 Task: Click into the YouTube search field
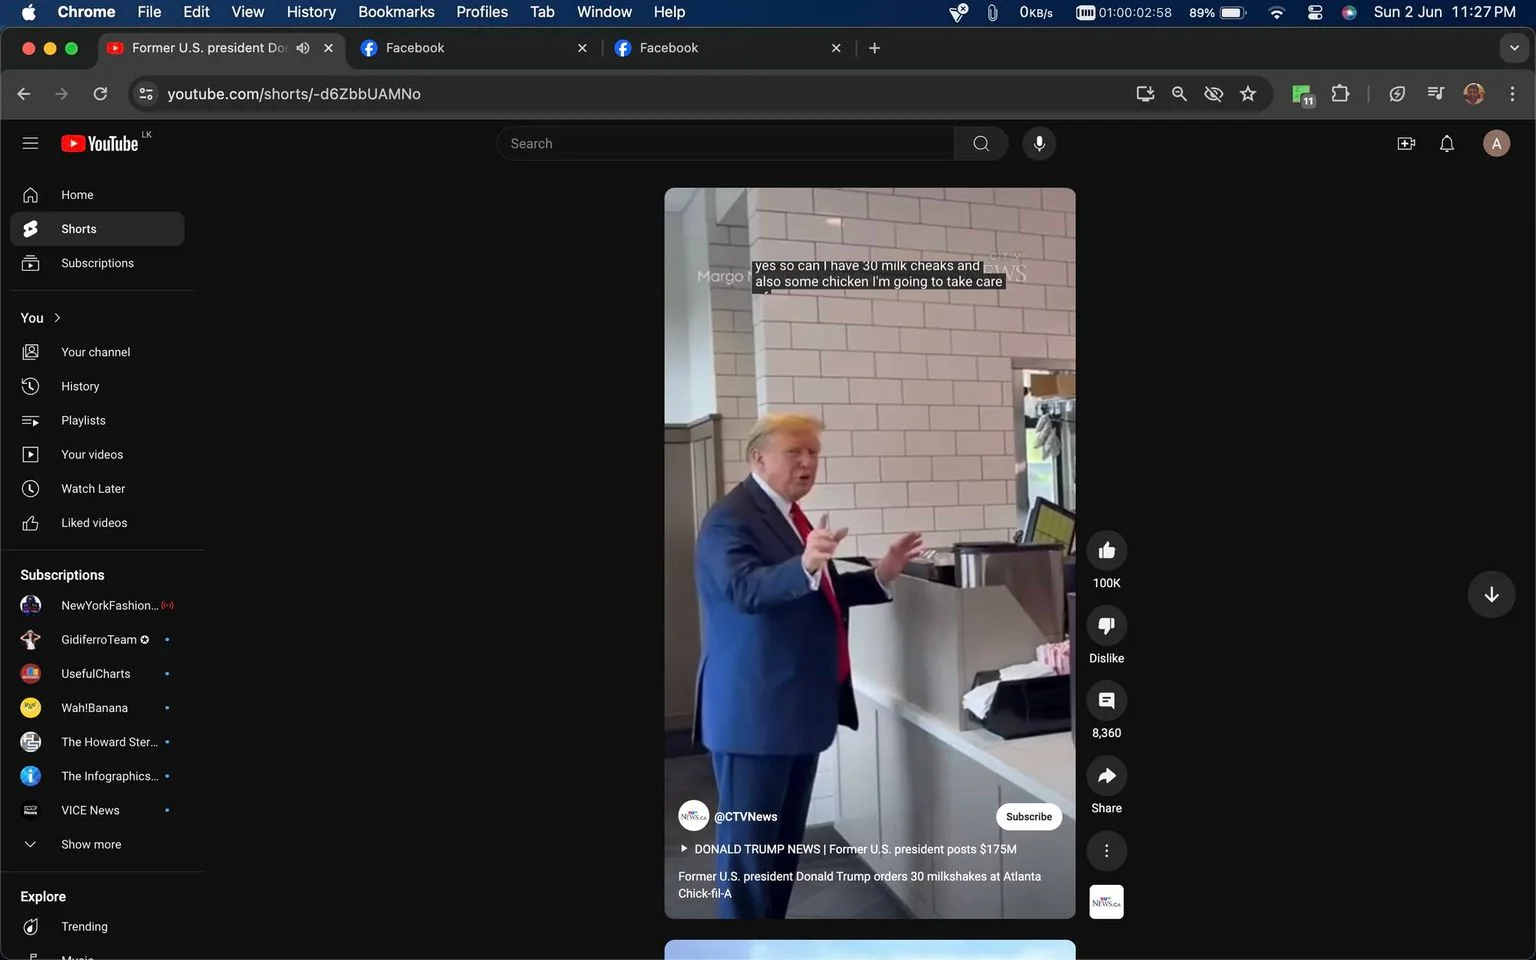click(725, 143)
